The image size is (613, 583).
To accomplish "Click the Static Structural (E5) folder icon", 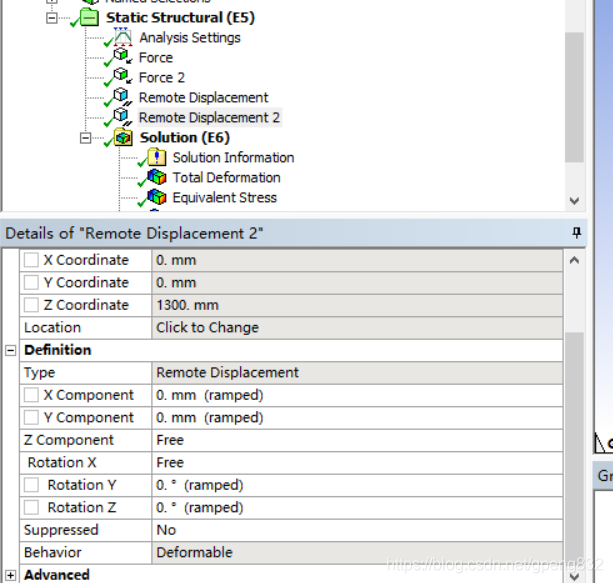I will (89, 18).
